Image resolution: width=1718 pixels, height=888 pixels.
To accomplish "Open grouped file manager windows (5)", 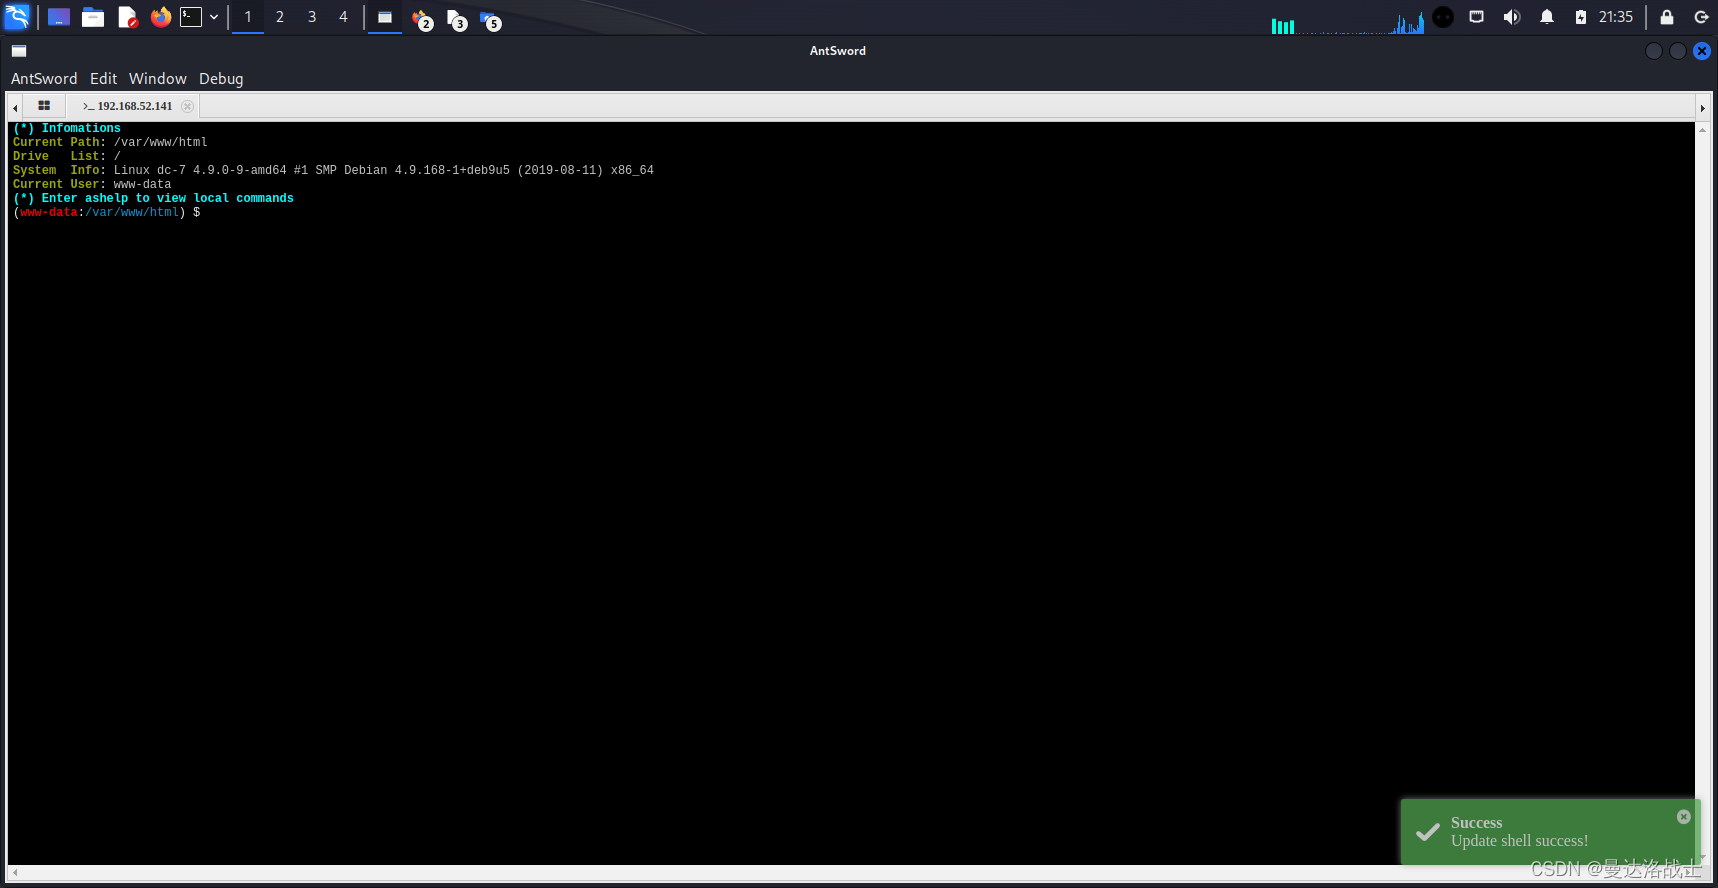I will pyautogui.click(x=490, y=19).
